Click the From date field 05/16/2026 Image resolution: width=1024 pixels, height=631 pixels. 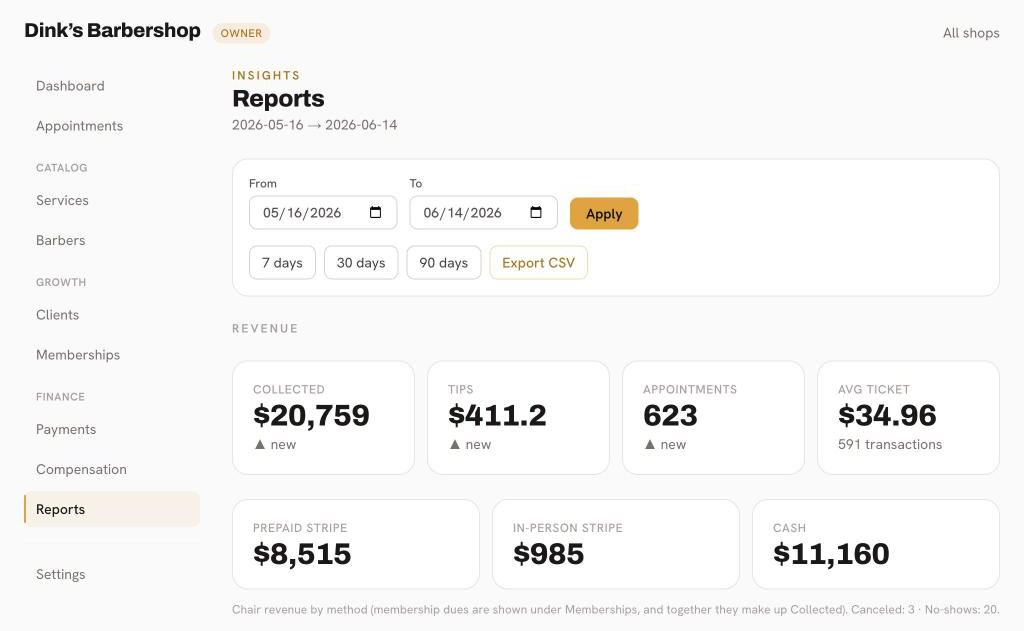coord(323,212)
